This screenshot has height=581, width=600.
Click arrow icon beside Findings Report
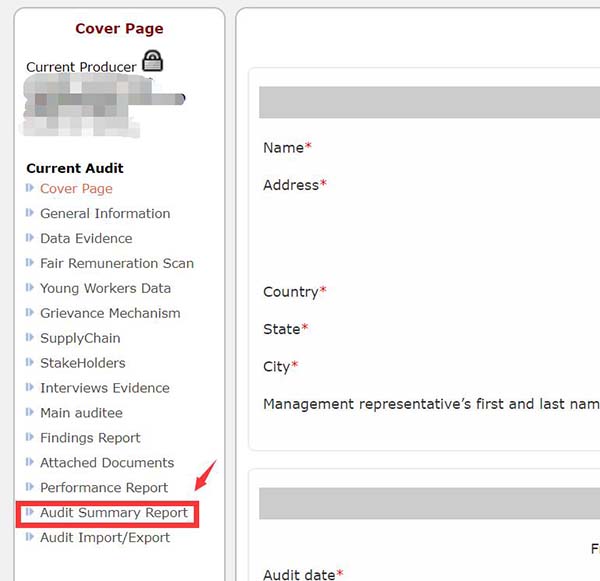click(30, 438)
